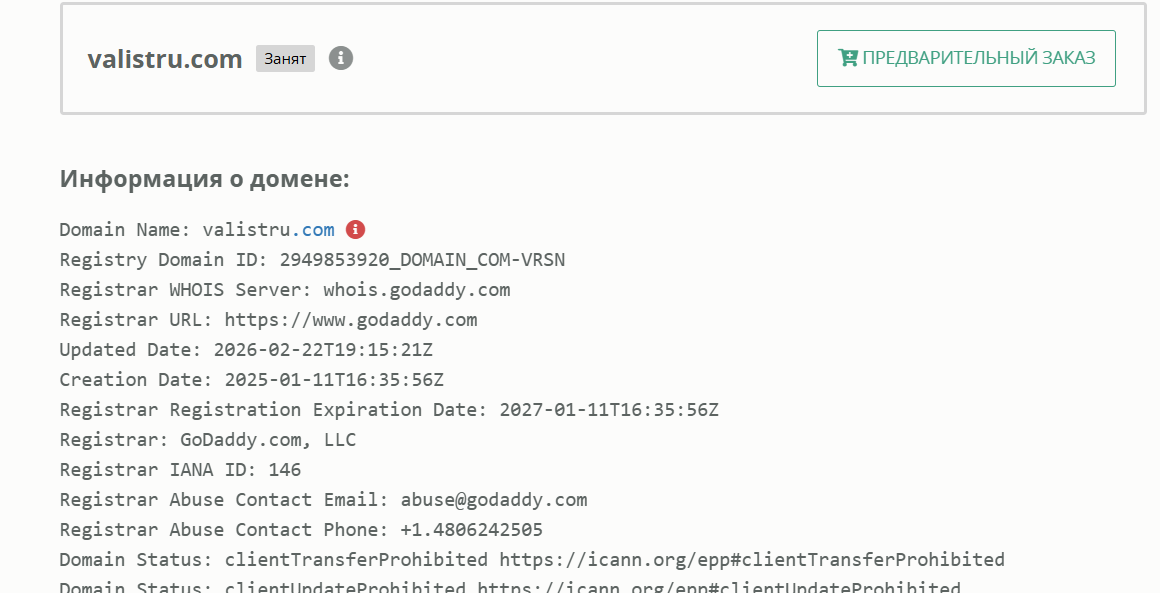Click the gray info icon beside Занят badge
The image size is (1160, 593).
point(341,58)
